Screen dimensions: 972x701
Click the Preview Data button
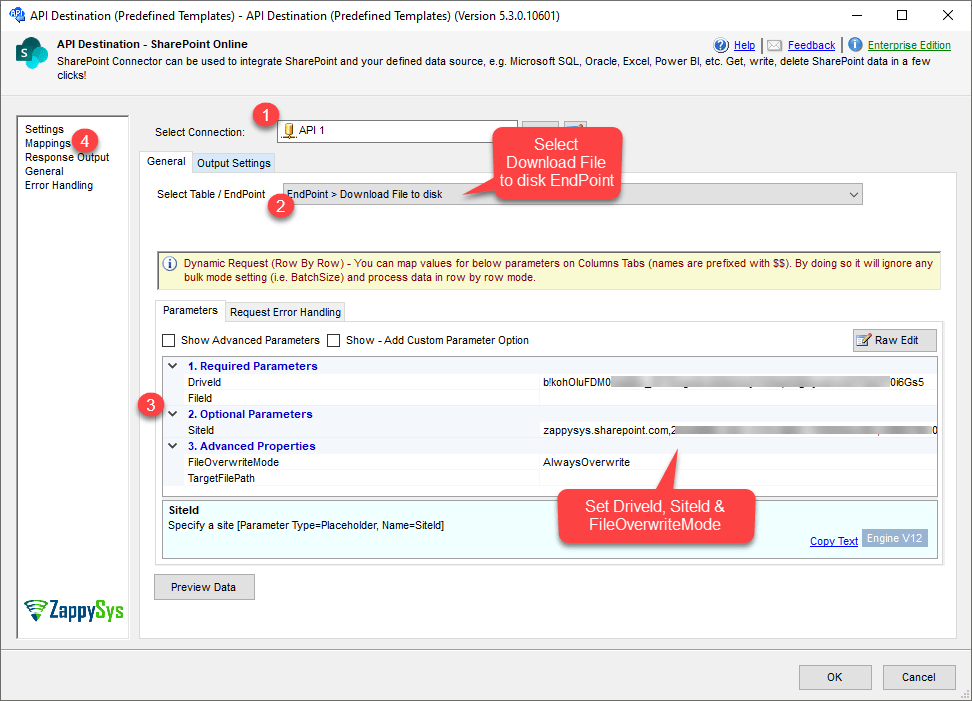204,587
